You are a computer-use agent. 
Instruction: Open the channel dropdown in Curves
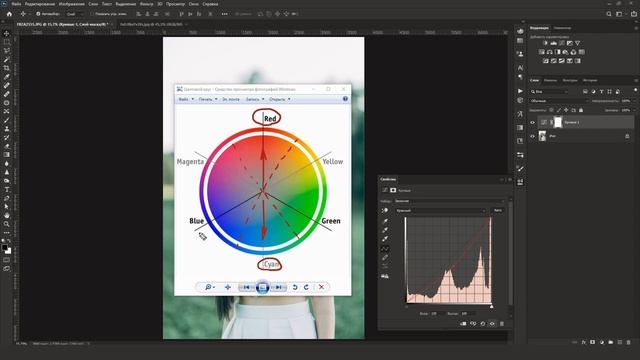click(440, 211)
